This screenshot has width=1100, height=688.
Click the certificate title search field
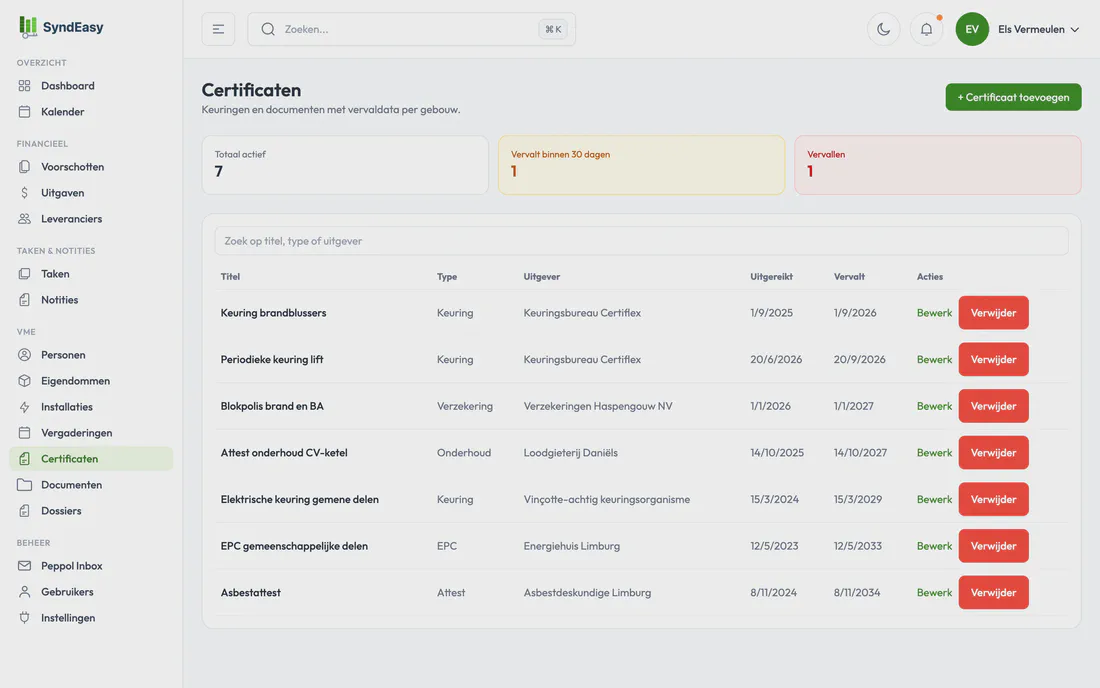tap(641, 241)
